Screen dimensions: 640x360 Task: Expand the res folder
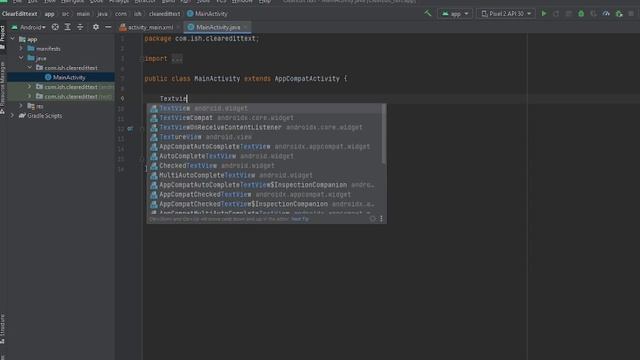click(x=21, y=106)
